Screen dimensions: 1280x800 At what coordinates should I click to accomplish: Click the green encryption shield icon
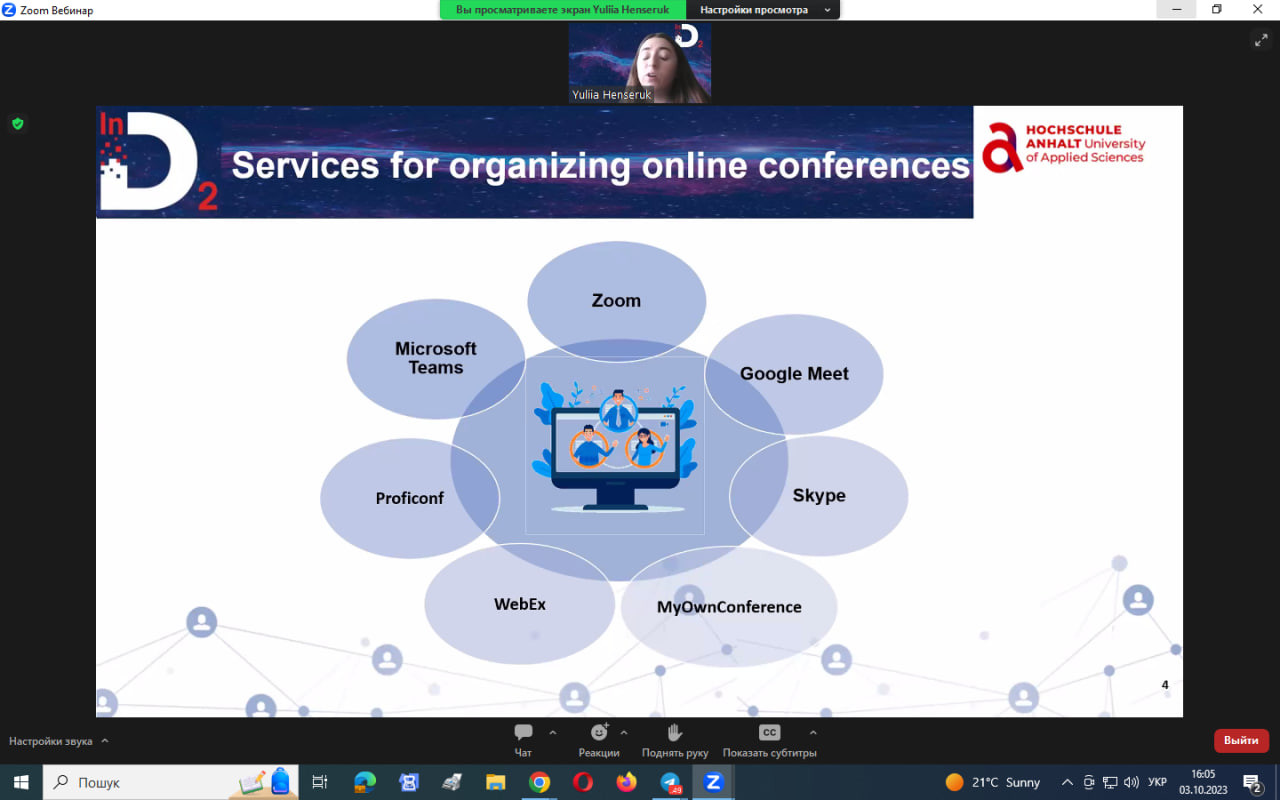(x=17, y=124)
